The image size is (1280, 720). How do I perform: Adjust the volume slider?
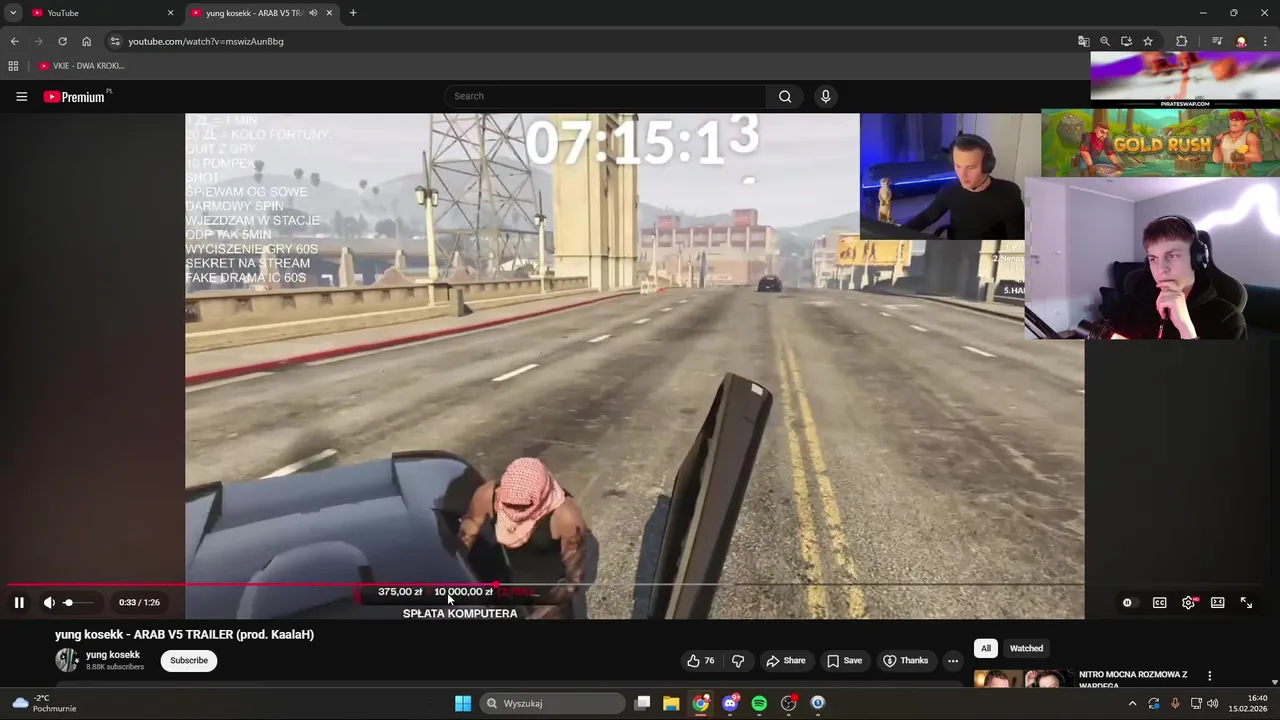[78, 602]
